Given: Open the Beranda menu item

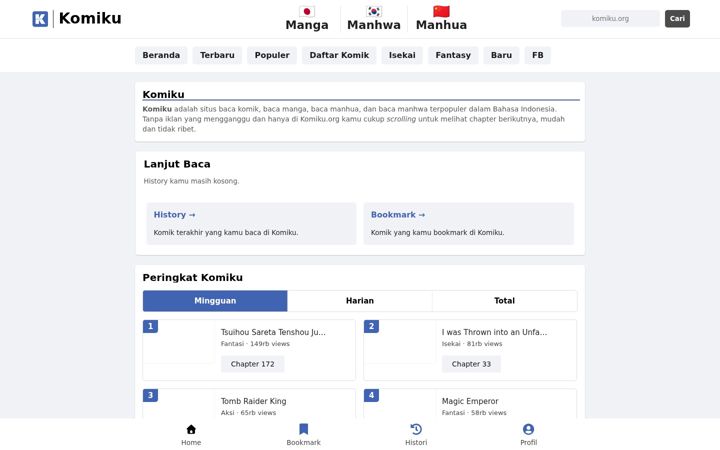Looking at the screenshot, I should pyautogui.click(x=161, y=55).
